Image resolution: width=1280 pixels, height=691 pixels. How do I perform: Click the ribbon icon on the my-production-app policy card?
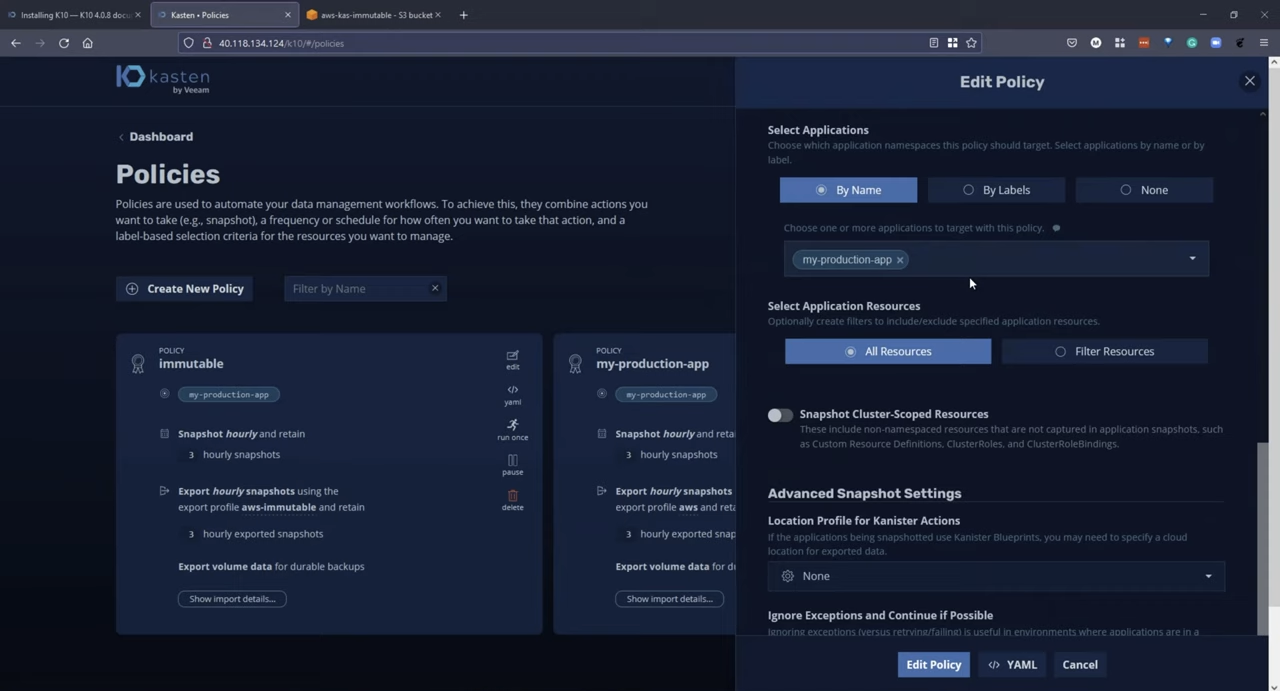tap(575, 364)
